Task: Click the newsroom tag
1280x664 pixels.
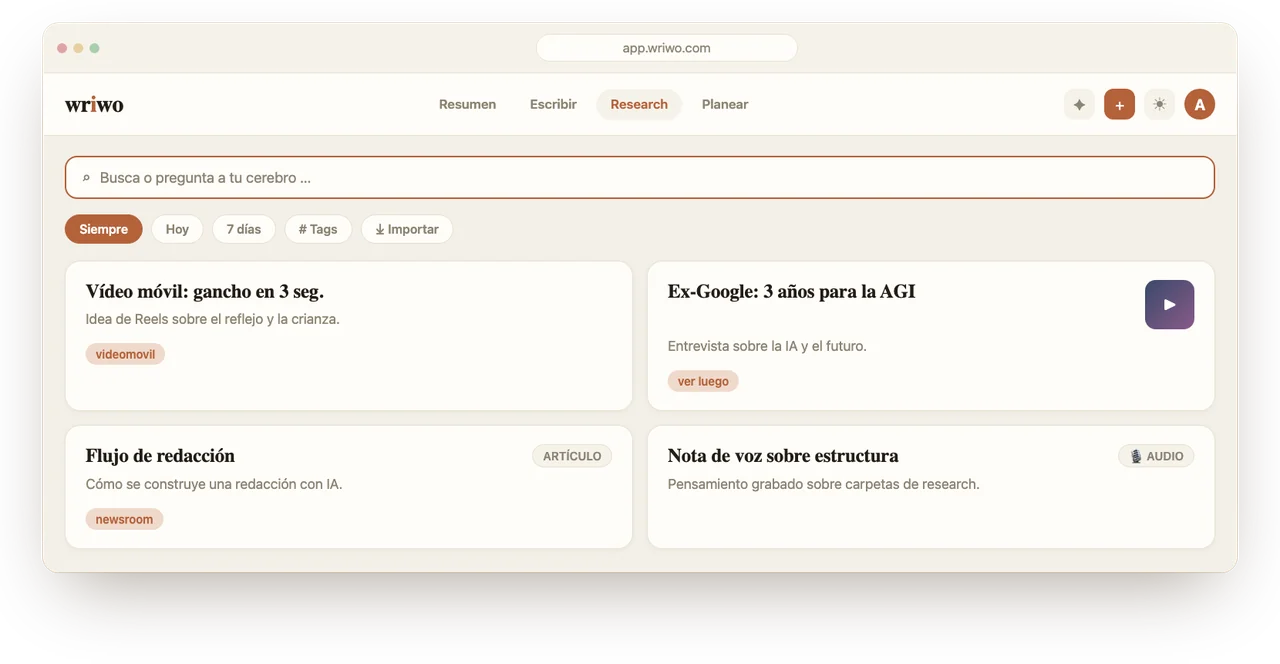Action: [124, 520]
